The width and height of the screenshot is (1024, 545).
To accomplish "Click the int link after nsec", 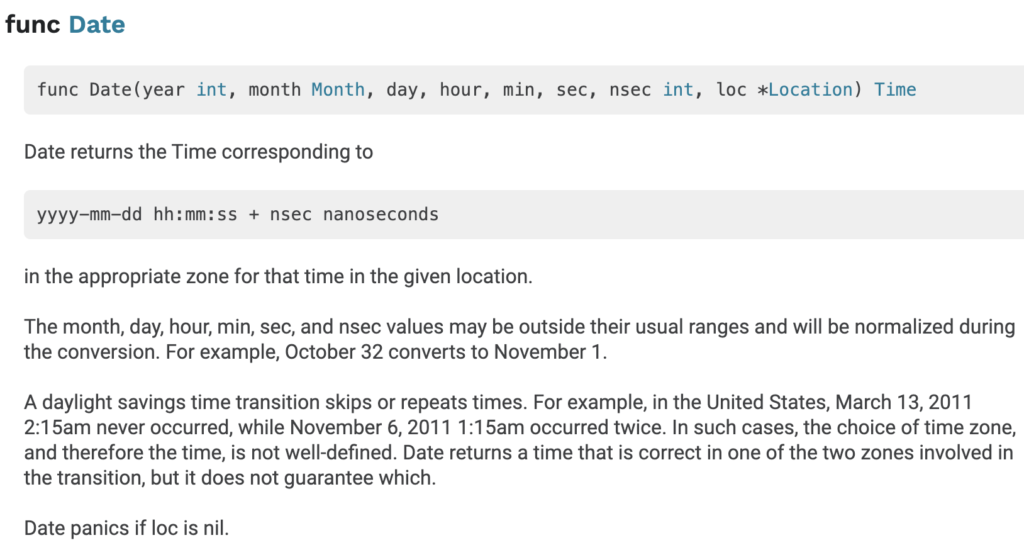I will click(678, 90).
